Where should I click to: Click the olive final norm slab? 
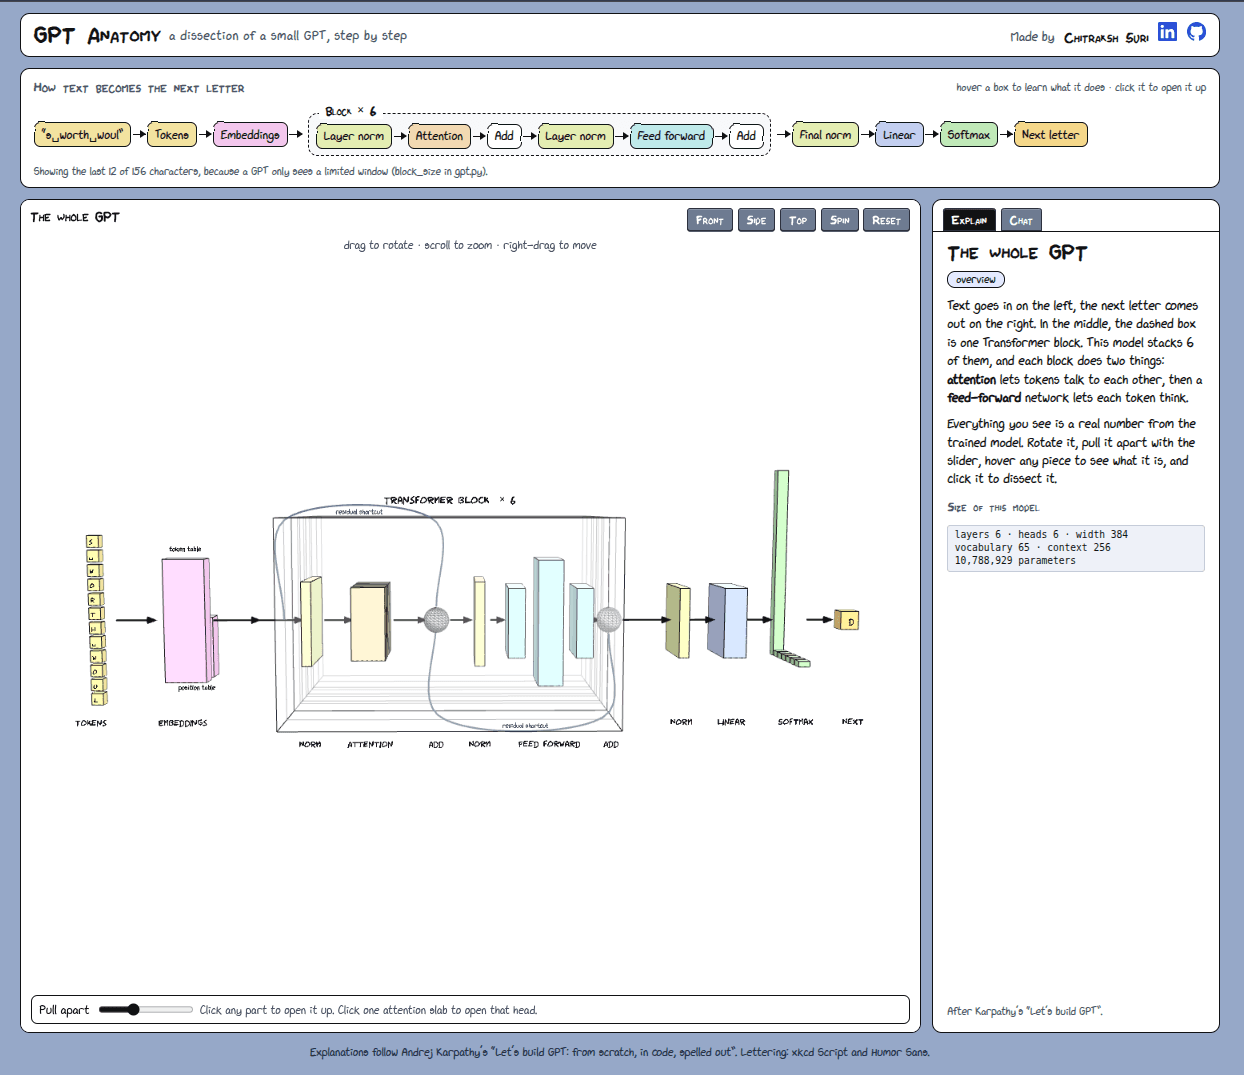(x=678, y=621)
